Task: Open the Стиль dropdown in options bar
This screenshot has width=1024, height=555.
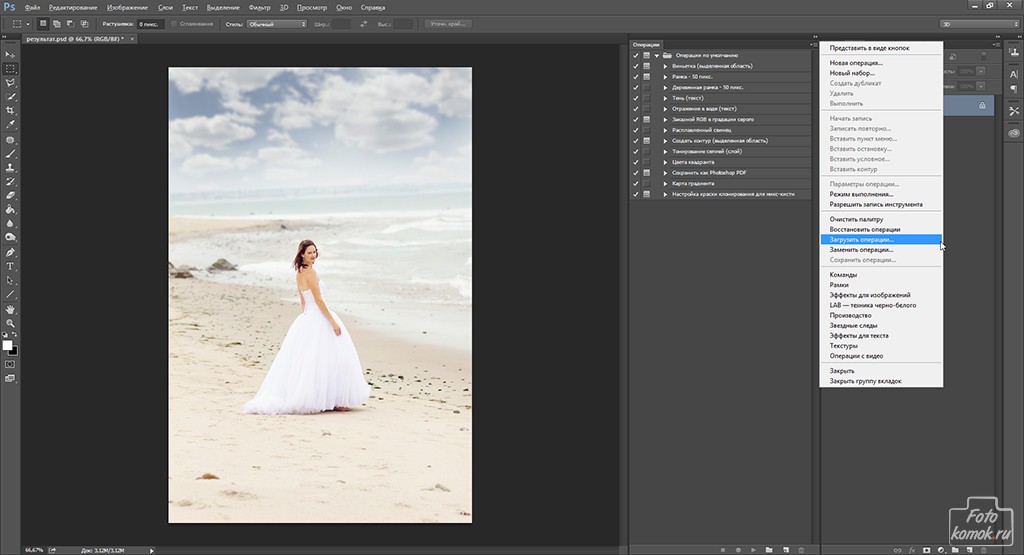Action: (x=276, y=23)
